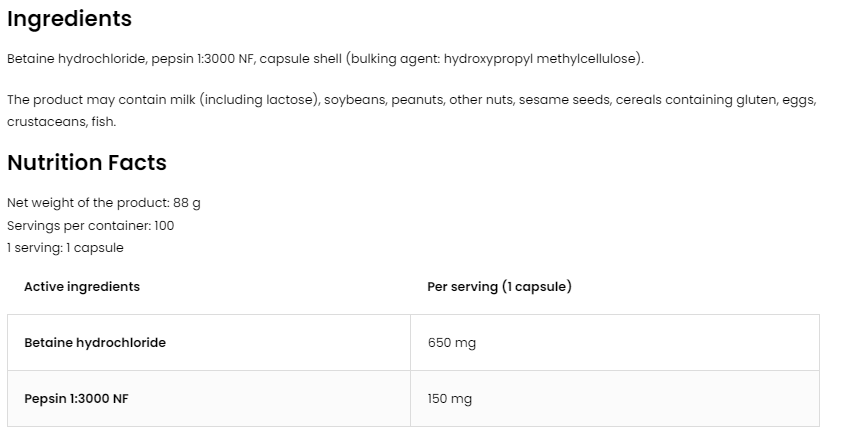Click the crustaceans, fish text line

click(61, 122)
